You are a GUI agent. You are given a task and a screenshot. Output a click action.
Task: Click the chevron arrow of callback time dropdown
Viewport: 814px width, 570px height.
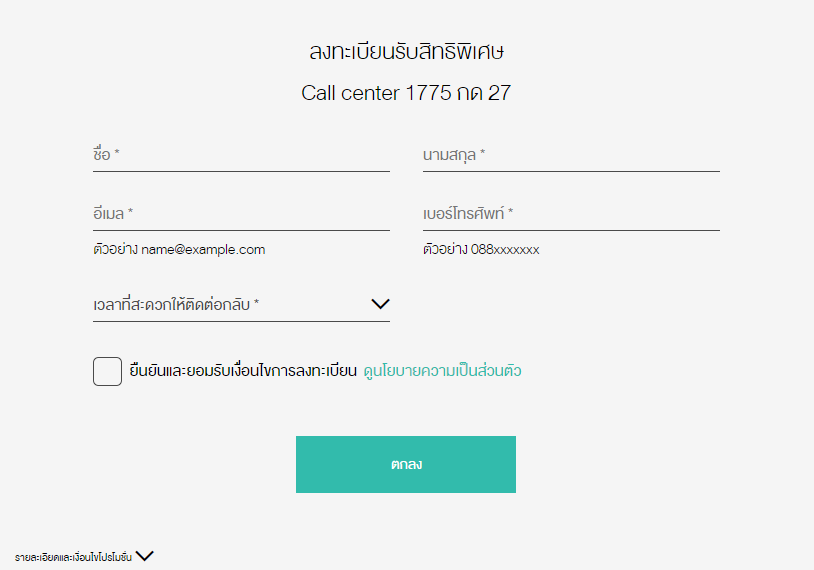pos(381,304)
